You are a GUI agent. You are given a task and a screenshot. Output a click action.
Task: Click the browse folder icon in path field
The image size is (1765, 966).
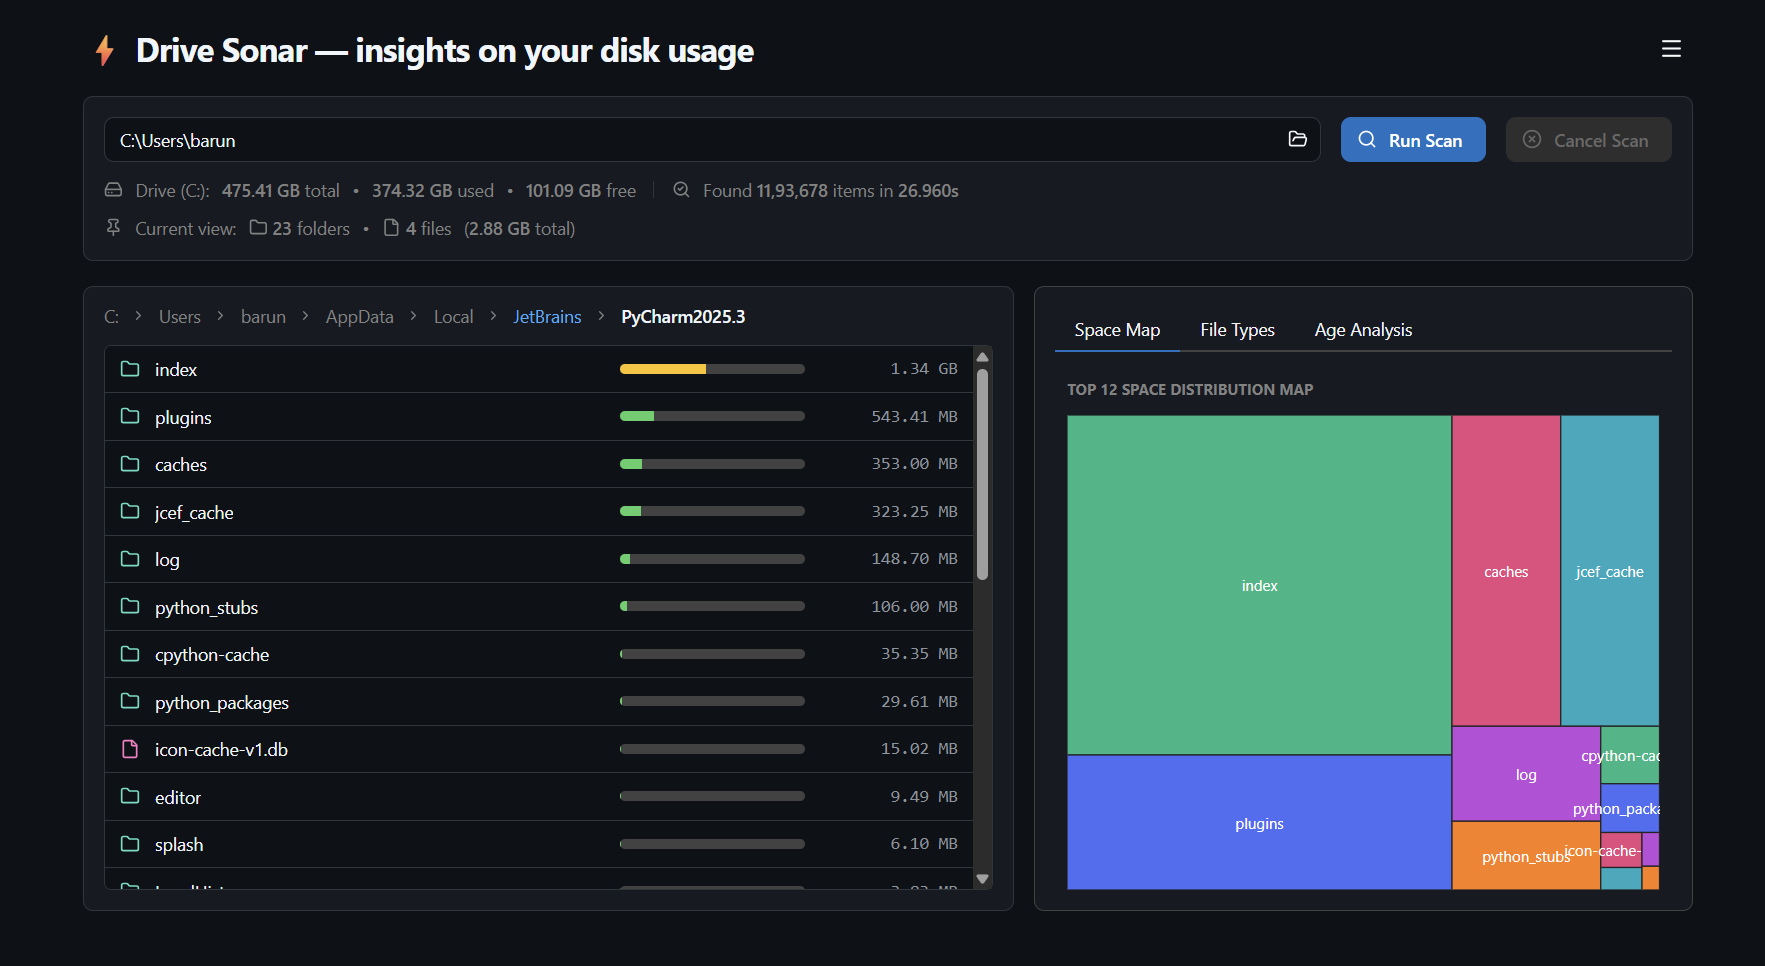point(1297,139)
